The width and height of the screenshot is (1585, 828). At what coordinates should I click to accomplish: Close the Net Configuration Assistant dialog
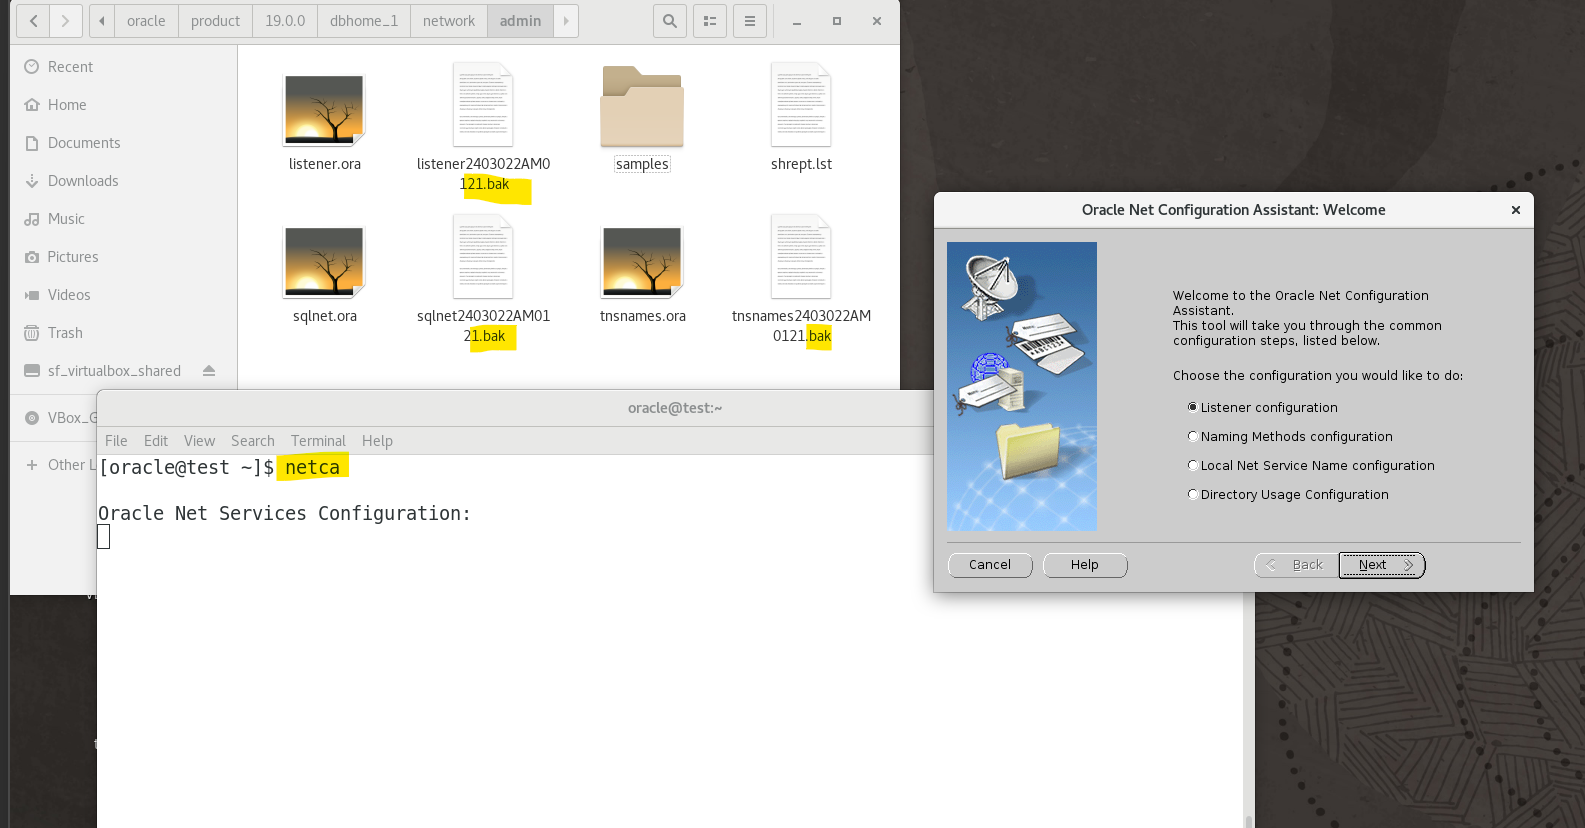coord(1516,210)
